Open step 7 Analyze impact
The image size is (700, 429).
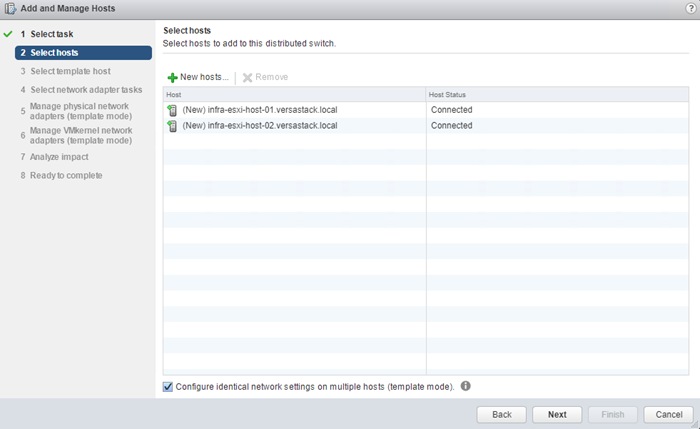[x=54, y=157]
